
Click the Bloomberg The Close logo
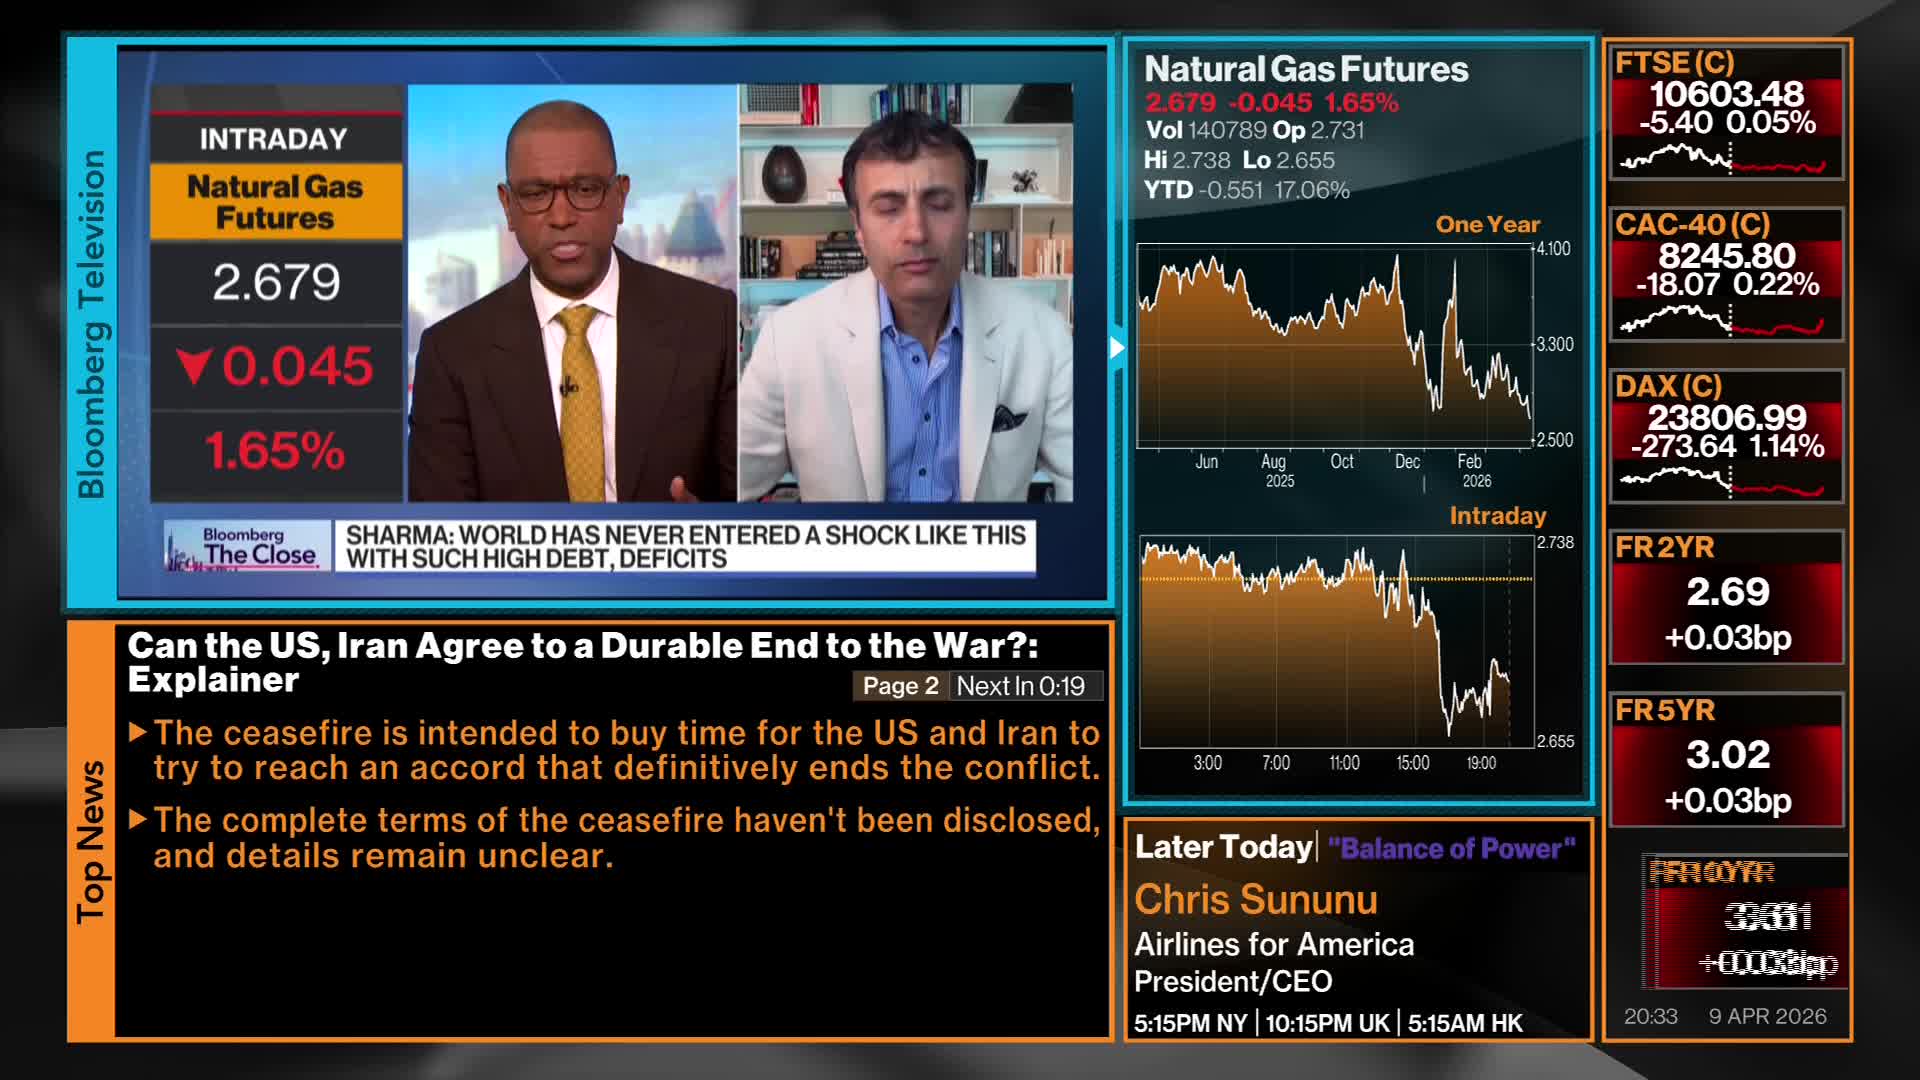tap(247, 547)
